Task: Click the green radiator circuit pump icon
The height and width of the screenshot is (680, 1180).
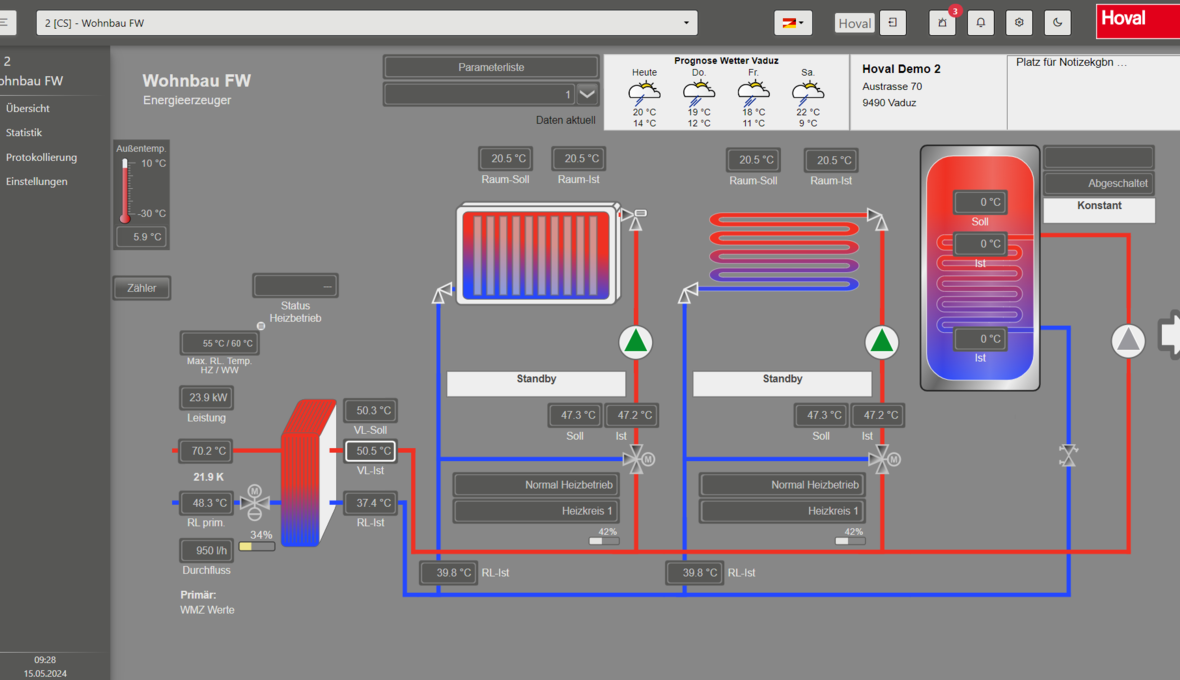Action: (x=635, y=342)
